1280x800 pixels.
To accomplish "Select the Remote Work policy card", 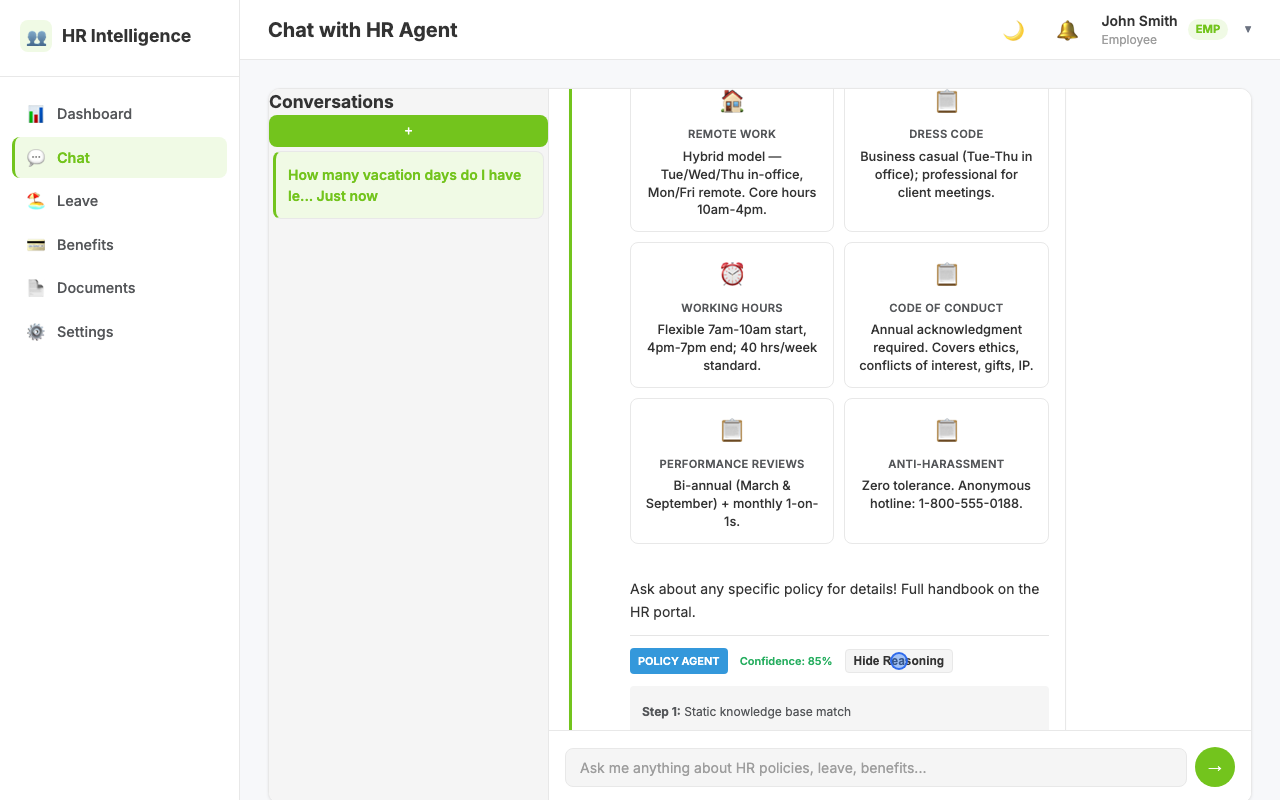I will (732, 158).
